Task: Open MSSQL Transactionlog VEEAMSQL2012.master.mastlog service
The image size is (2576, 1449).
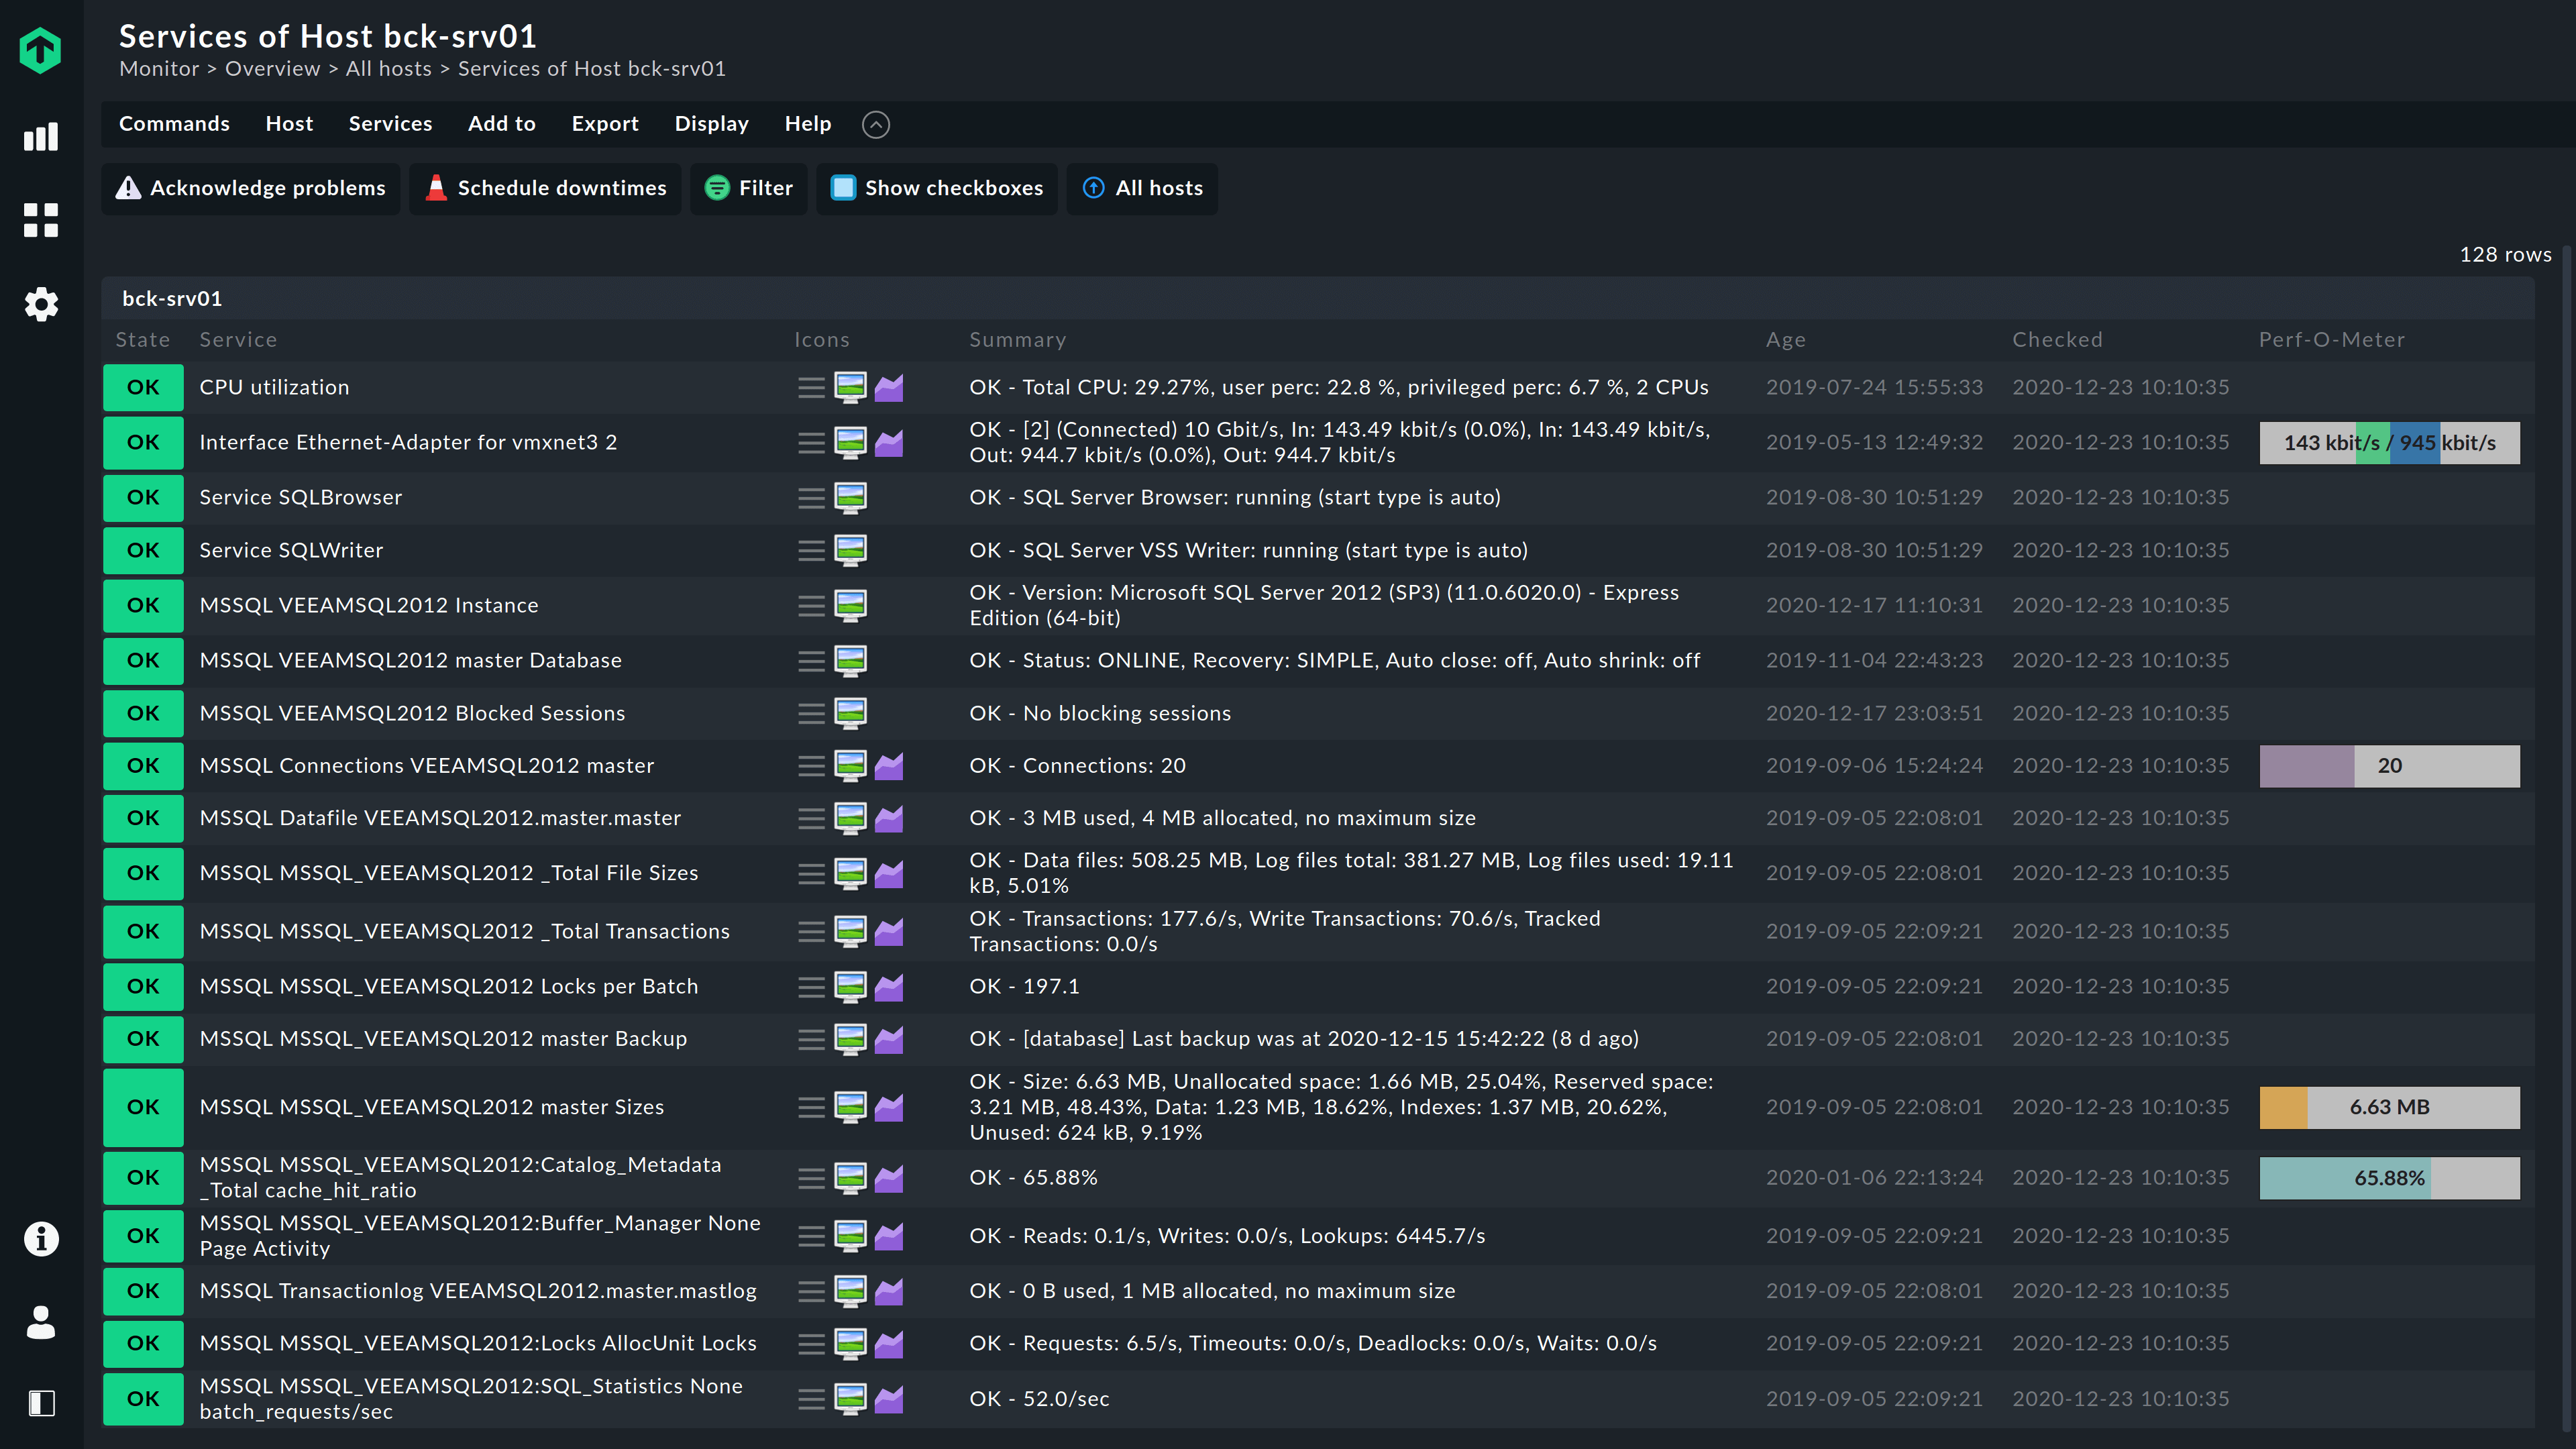Action: pyautogui.click(x=478, y=1291)
